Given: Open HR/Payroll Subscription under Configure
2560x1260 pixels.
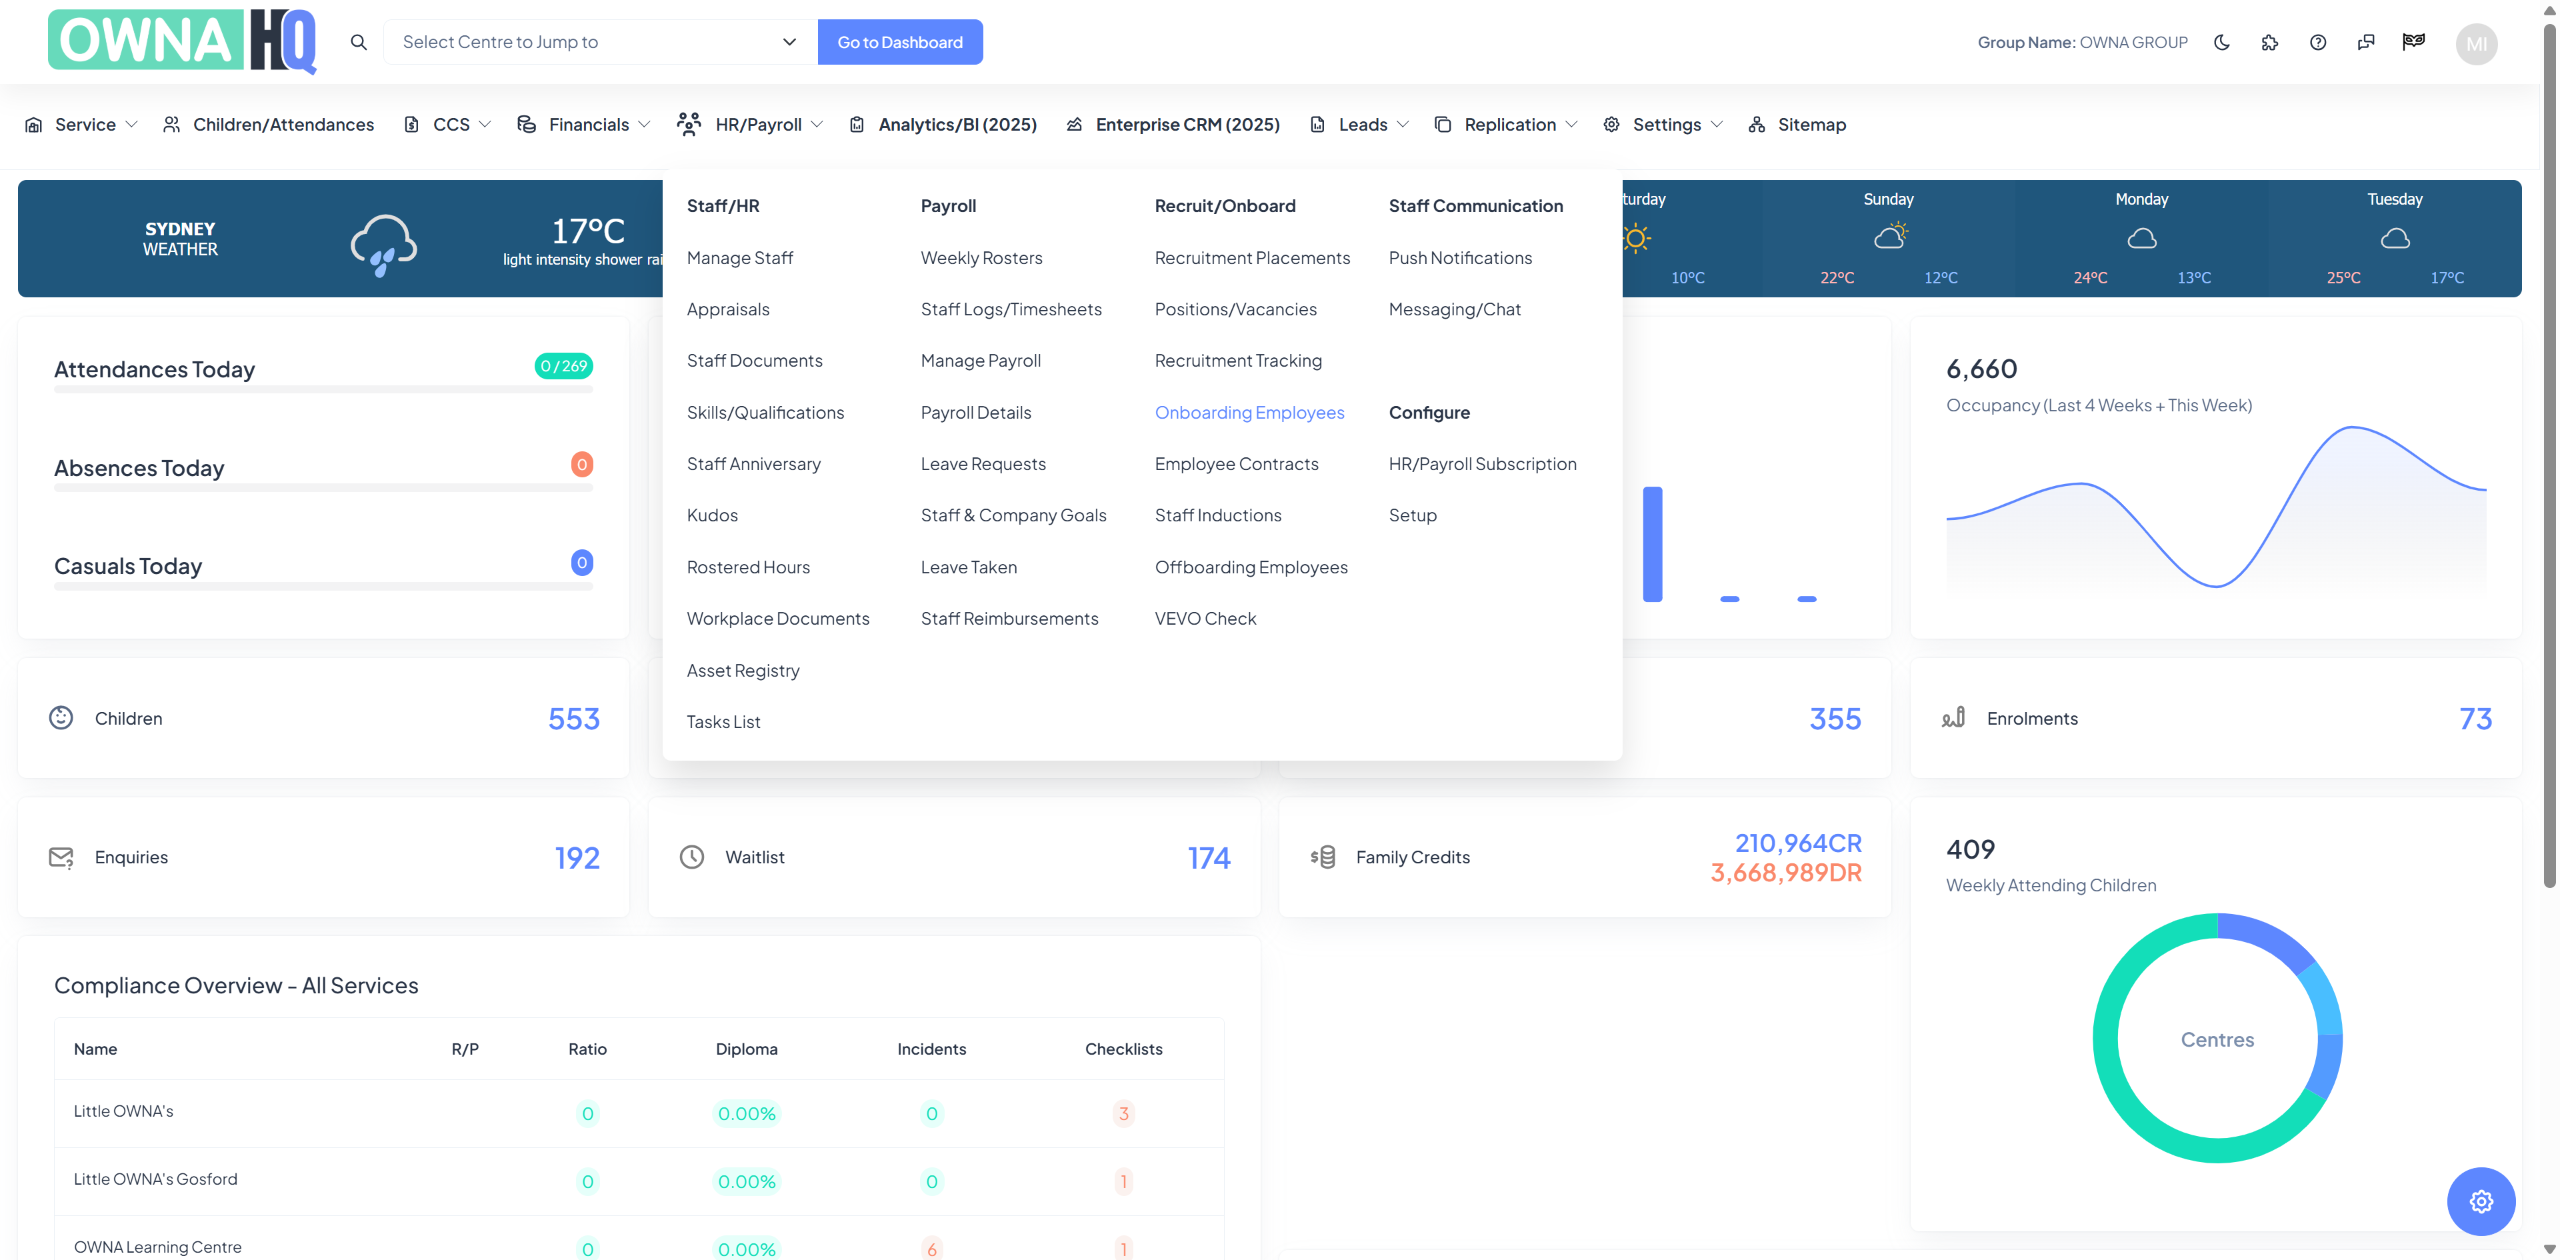Looking at the screenshot, I should coord(1482,464).
